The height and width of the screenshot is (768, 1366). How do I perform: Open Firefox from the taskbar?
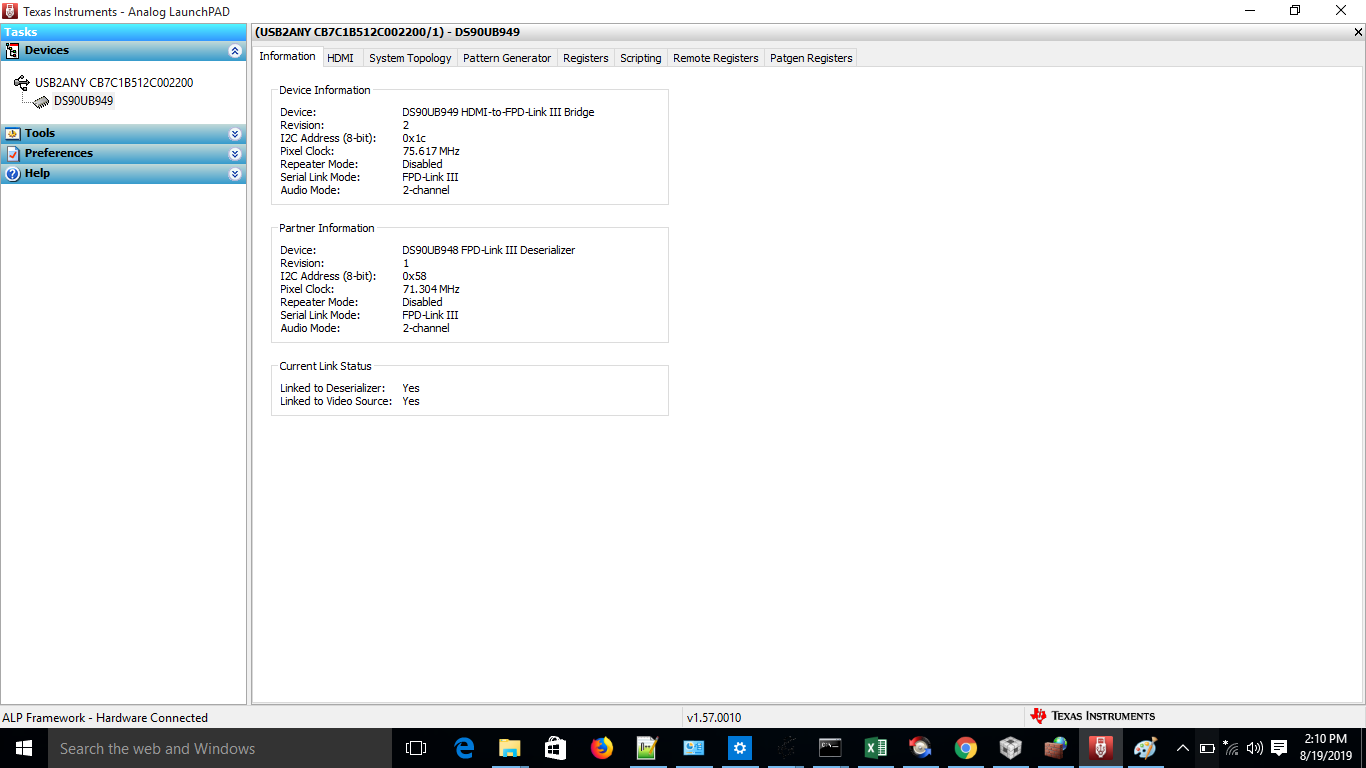601,748
